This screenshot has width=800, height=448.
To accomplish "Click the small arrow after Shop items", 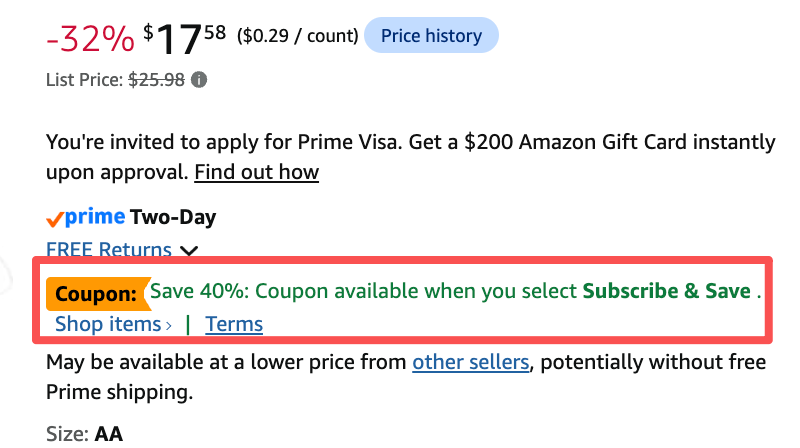I will (x=168, y=326).
